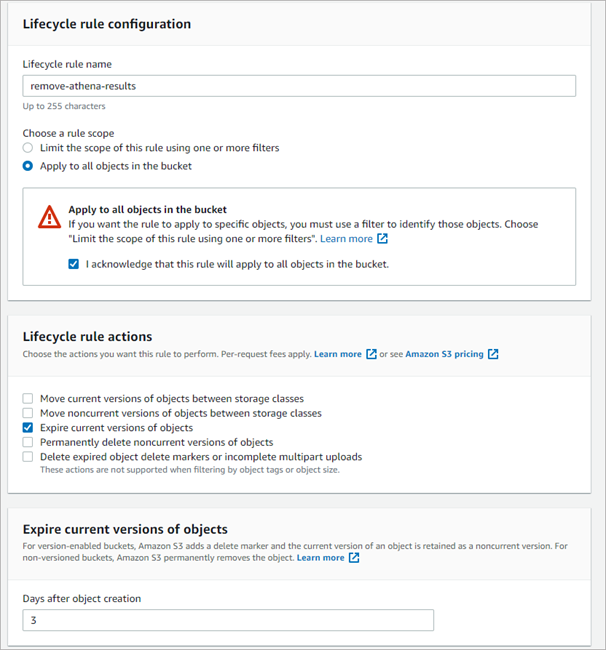Click external link icon after actions Learn more
This screenshot has height=650, width=606.
click(371, 354)
